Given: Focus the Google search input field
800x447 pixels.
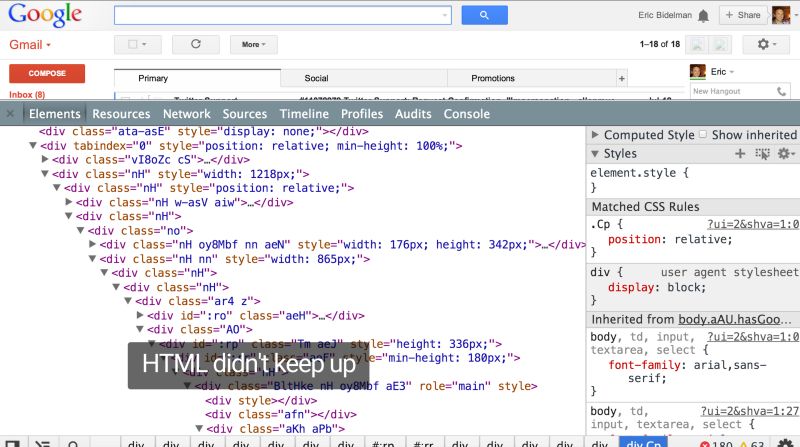Looking at the screenshot, I should 283,15.
